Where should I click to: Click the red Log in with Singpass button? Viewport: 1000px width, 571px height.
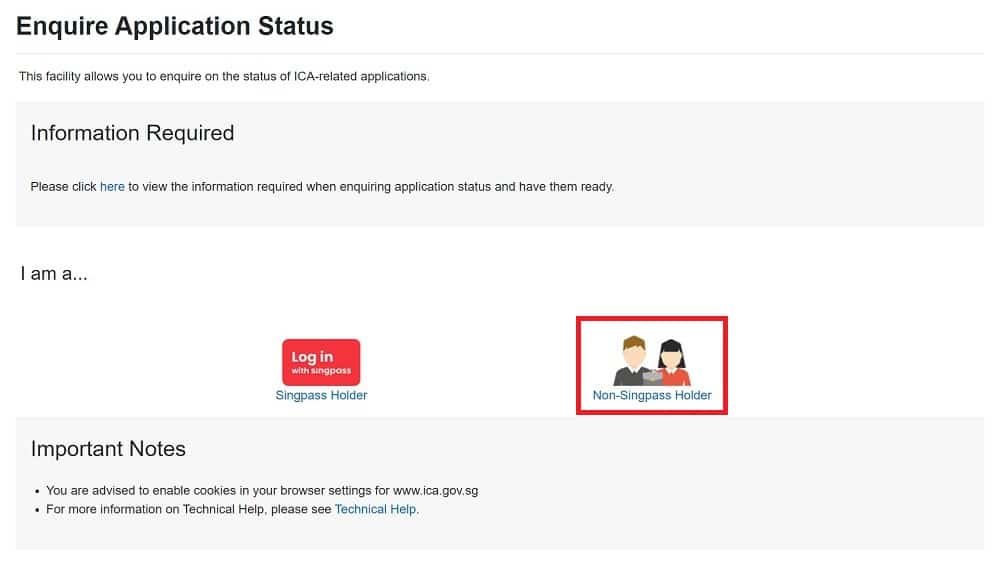321,362
